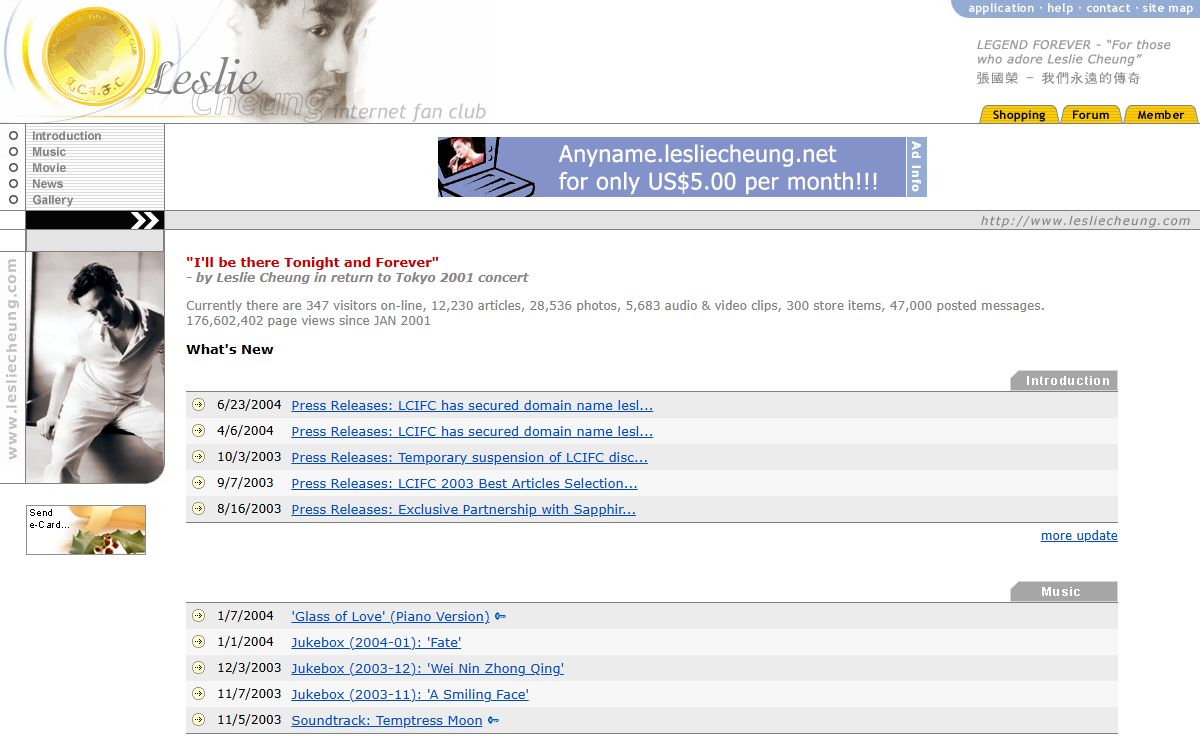Open the Anyname.lesliecheung.net banner ad
The height and width of the screenshot is (740, 1200).
coord(672,167)
